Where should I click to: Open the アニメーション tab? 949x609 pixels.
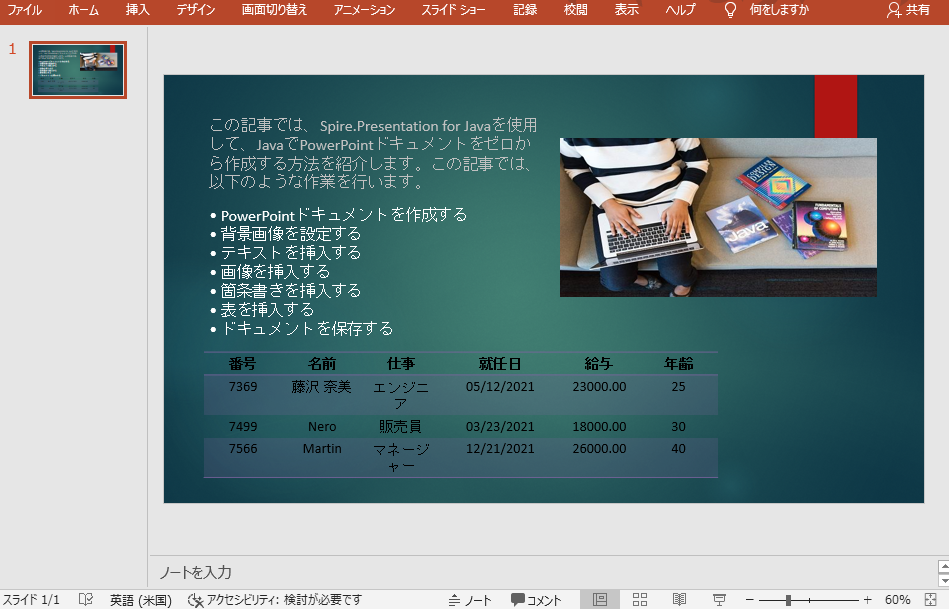tap(364, 10)
